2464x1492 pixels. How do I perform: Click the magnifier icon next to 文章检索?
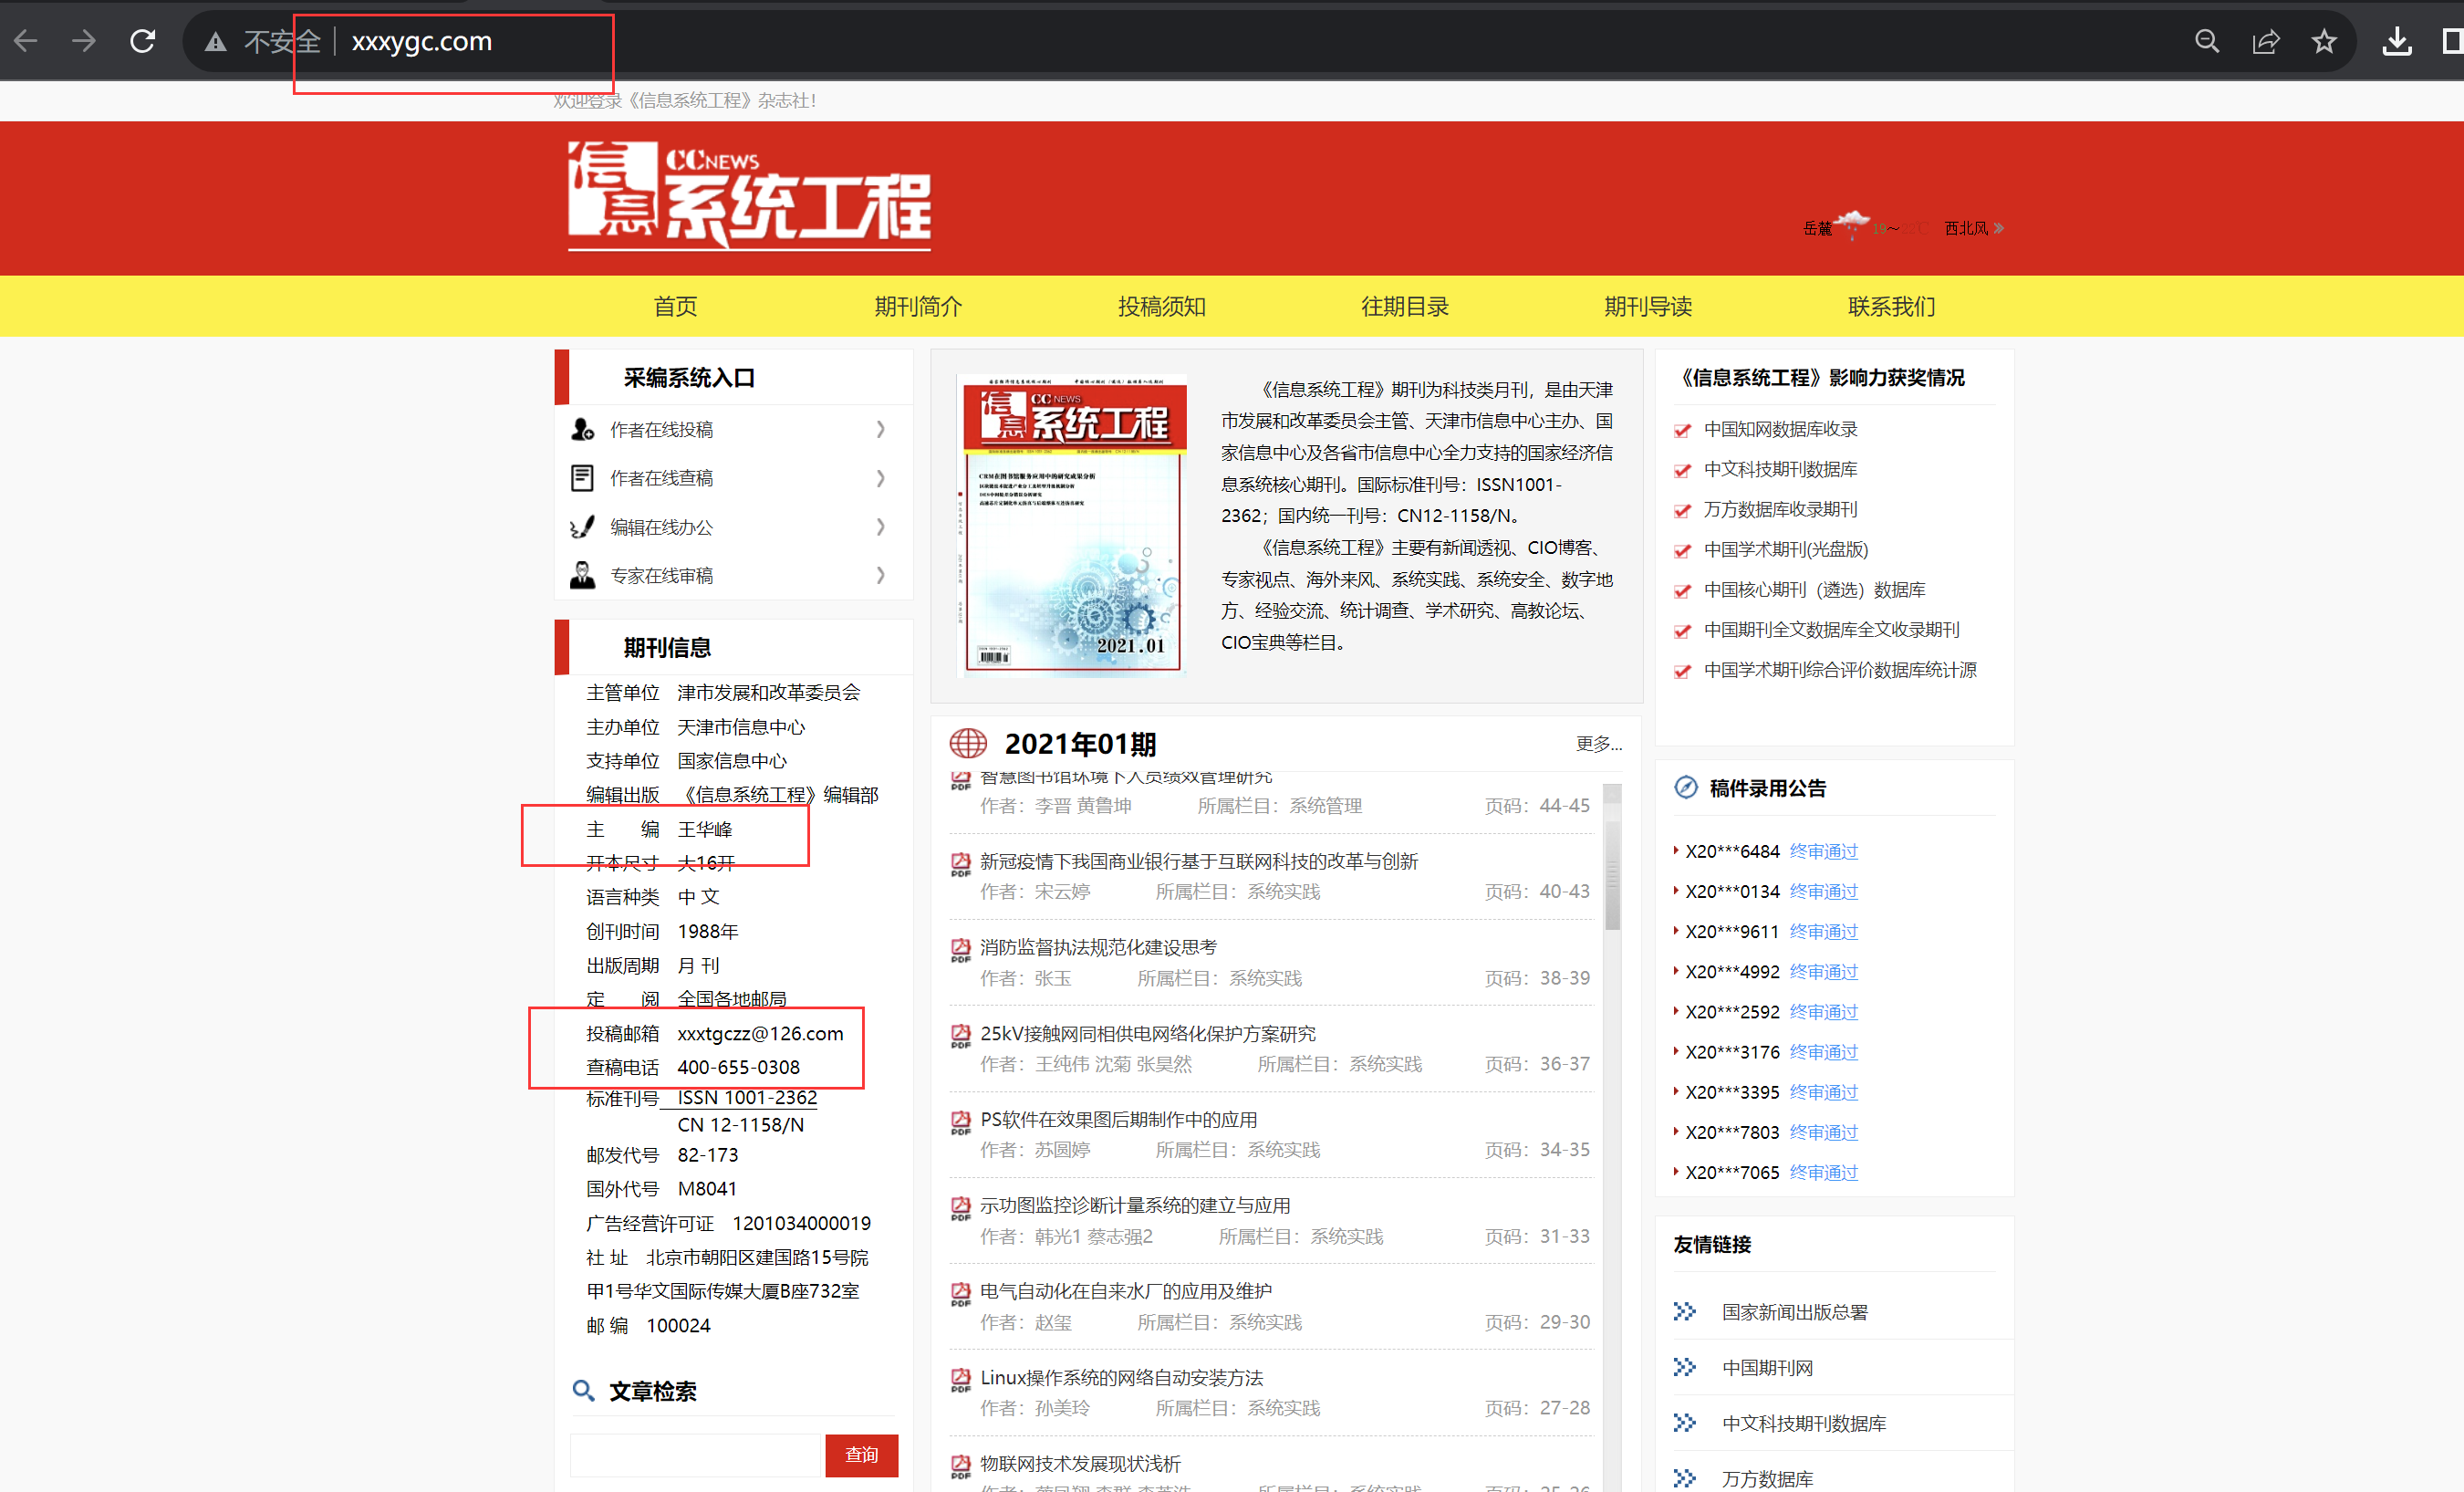(583, 1390)
